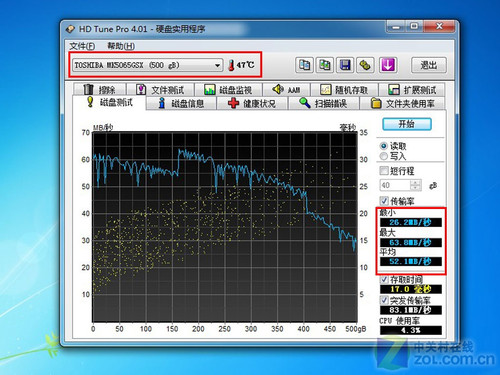Switch to the AAM tab
Image resolution: width=500 pixels, height=375 pixels.
286,90
